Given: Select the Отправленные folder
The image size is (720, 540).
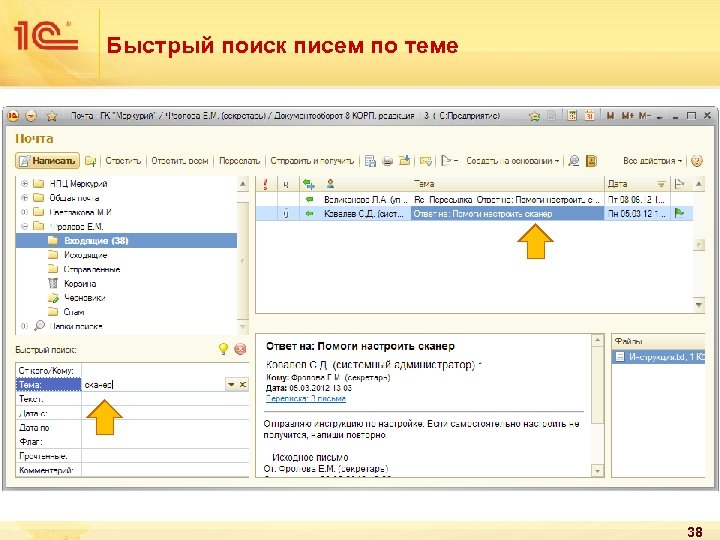Looking at the screenshot, I should 91,269.
